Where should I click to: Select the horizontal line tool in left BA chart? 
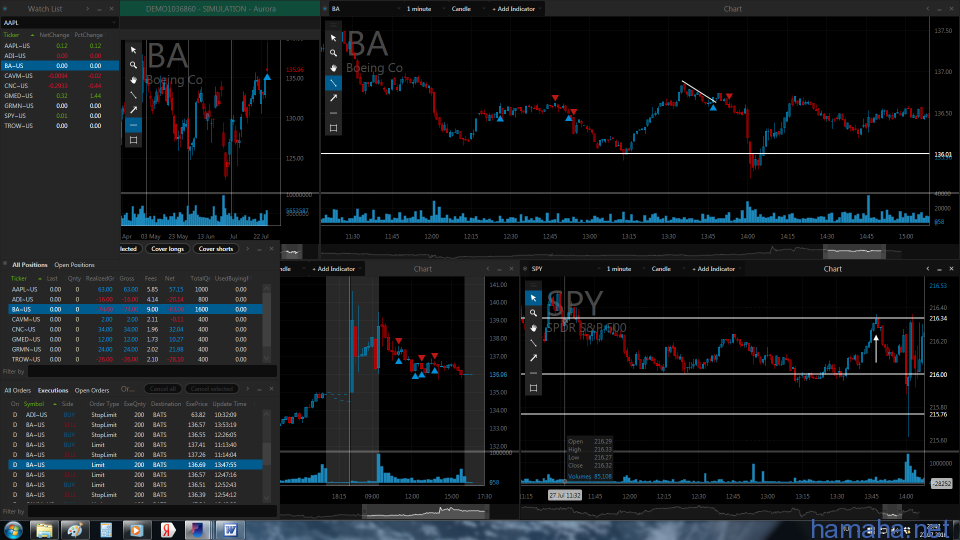click(x=133, y=125)
